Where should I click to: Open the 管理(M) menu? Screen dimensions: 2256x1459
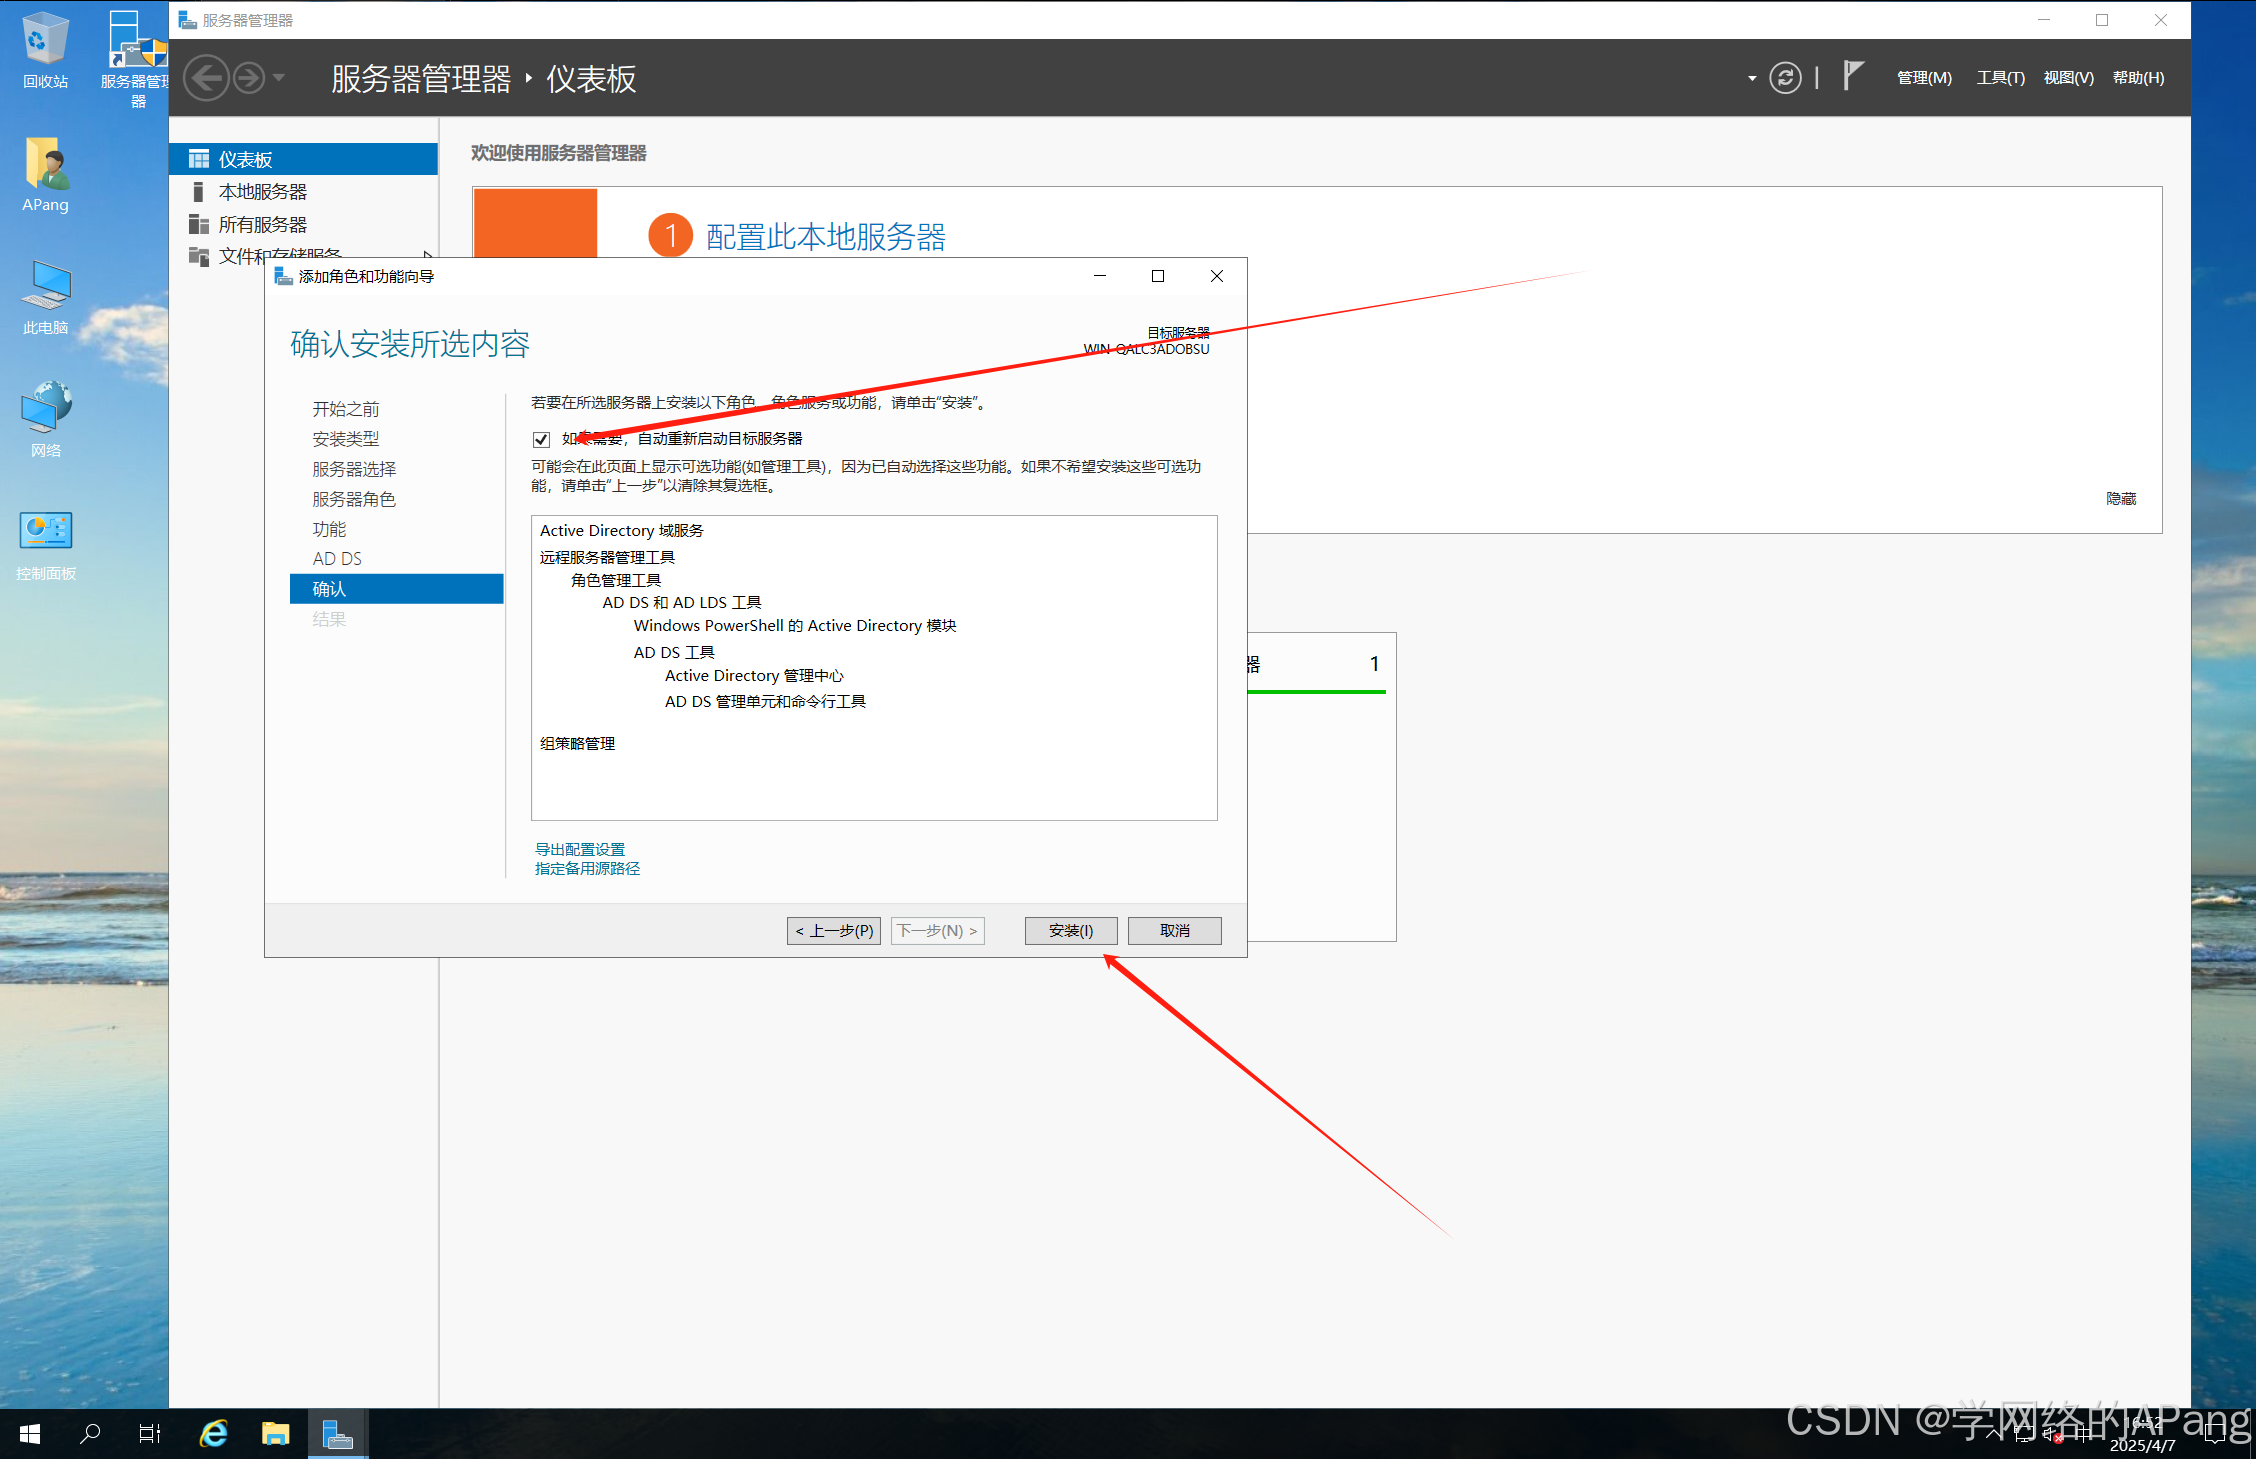1924,78
